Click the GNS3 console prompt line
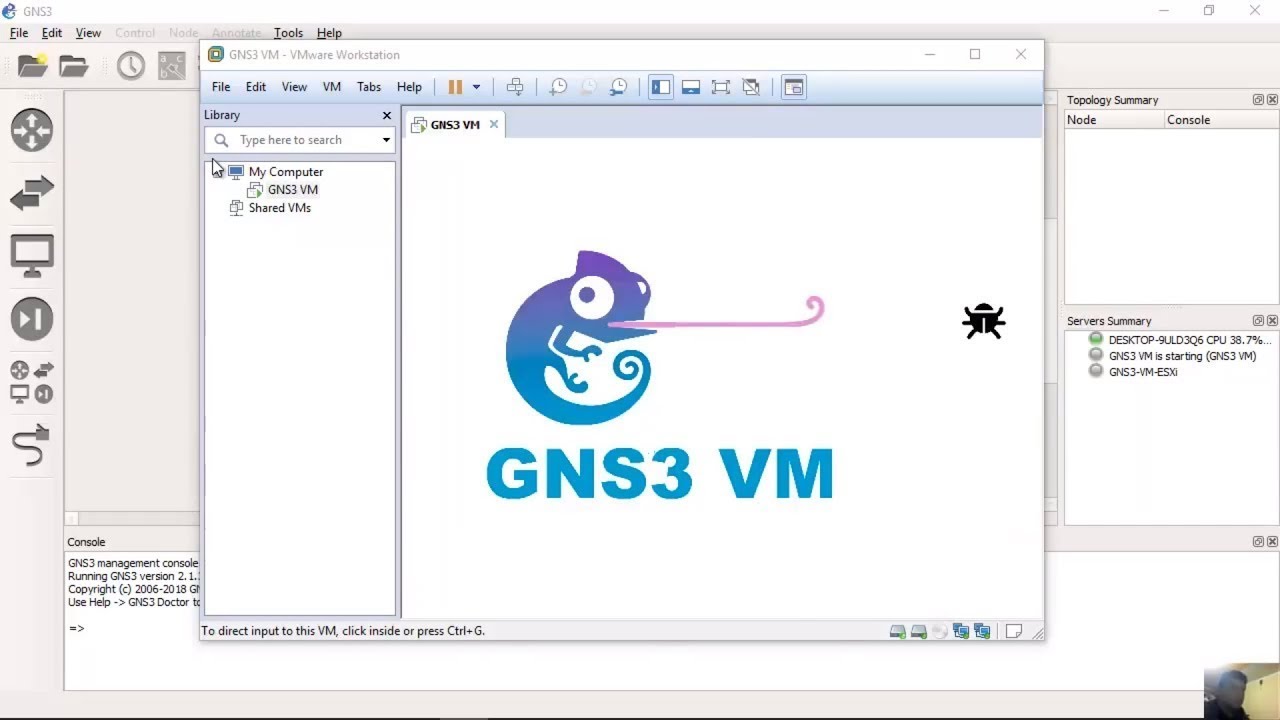 click(77, 629)
